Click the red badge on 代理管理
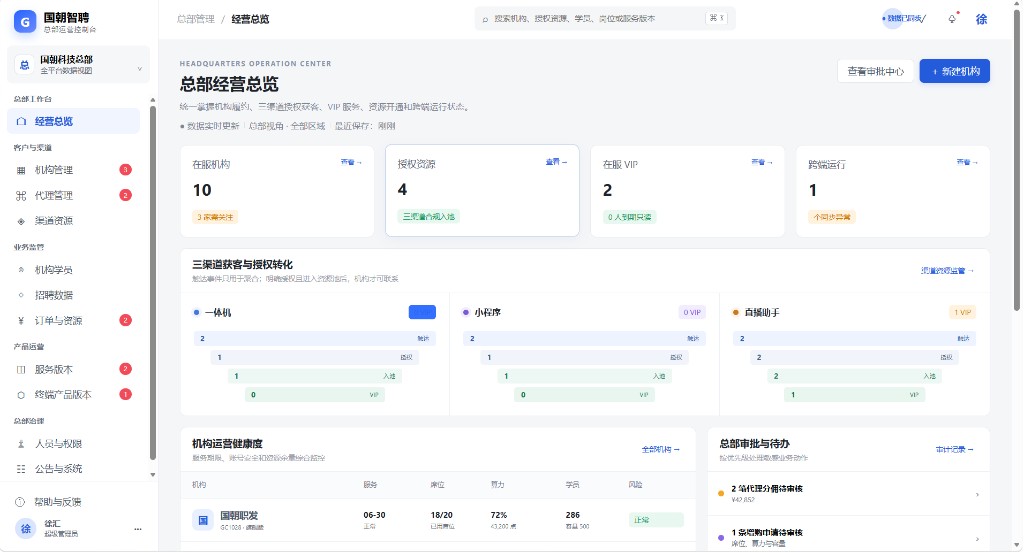 (125, 195)
